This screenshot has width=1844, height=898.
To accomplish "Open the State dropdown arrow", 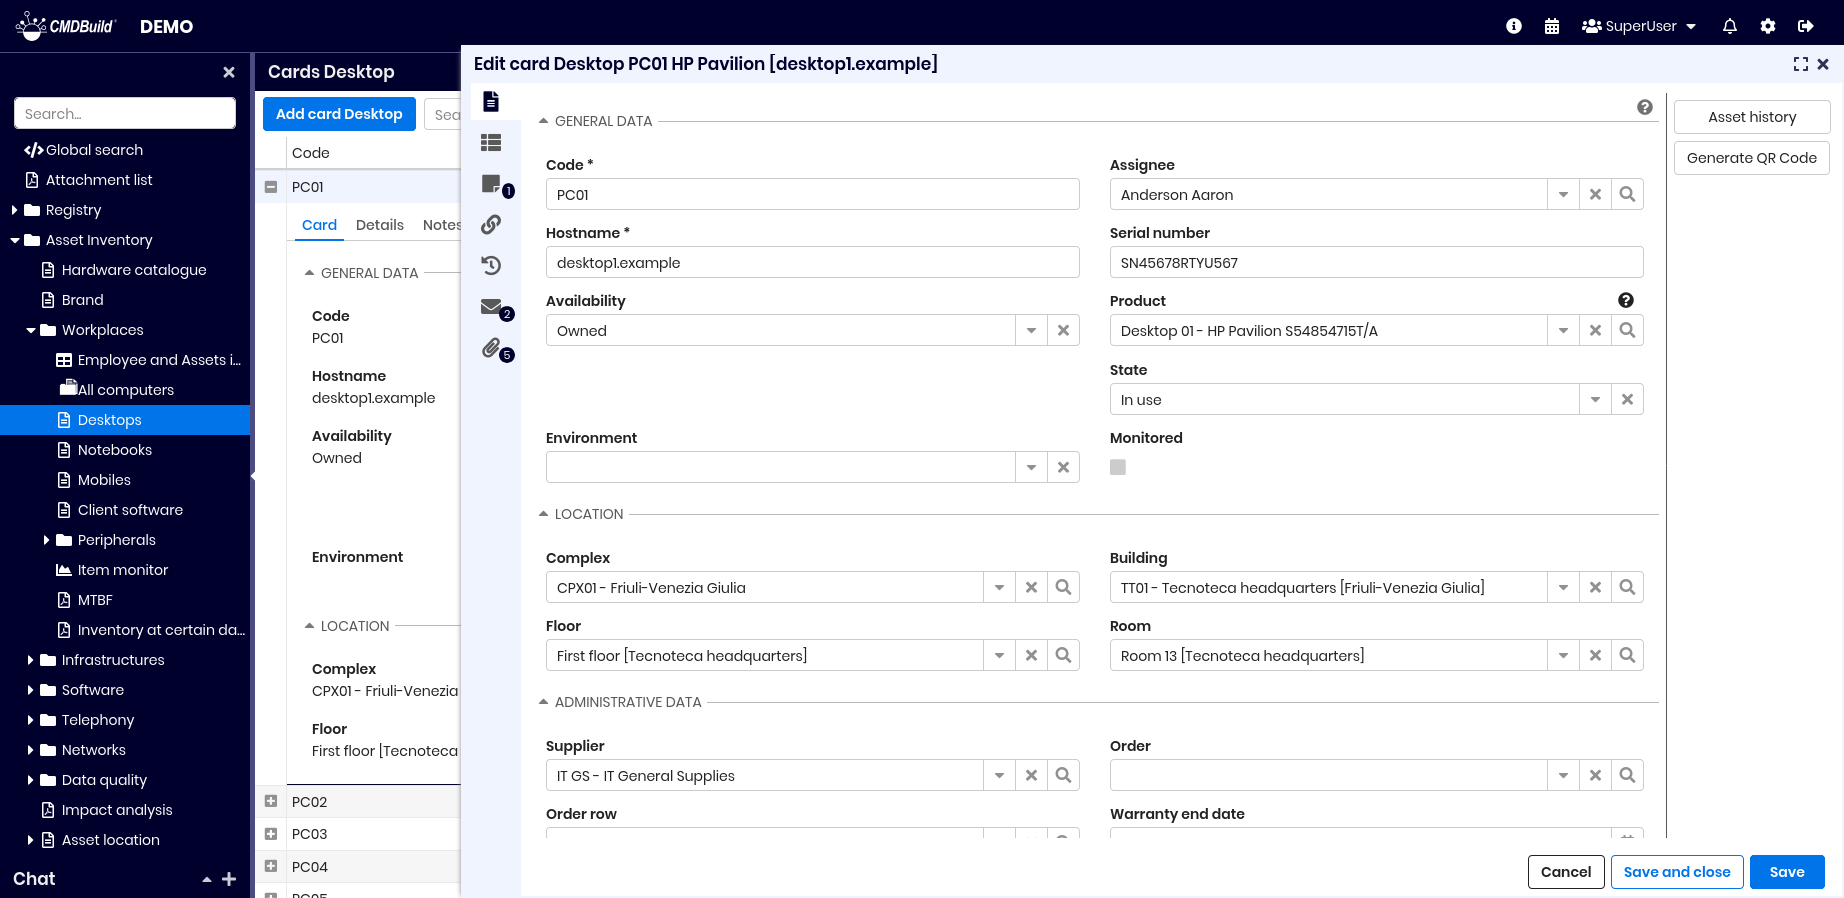I will [1595, 400].
